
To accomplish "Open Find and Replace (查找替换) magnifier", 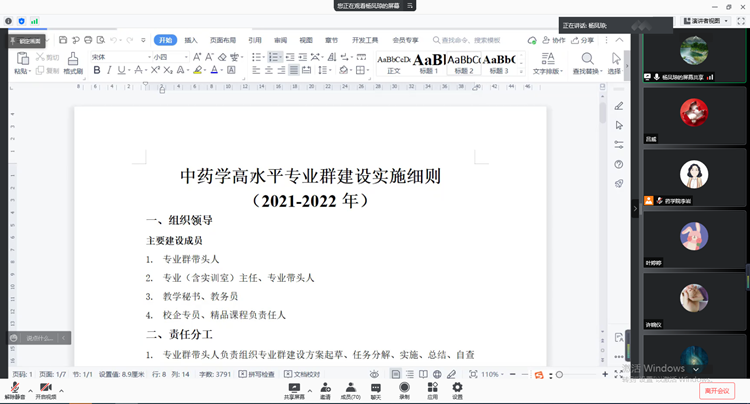I will (587, 59).
